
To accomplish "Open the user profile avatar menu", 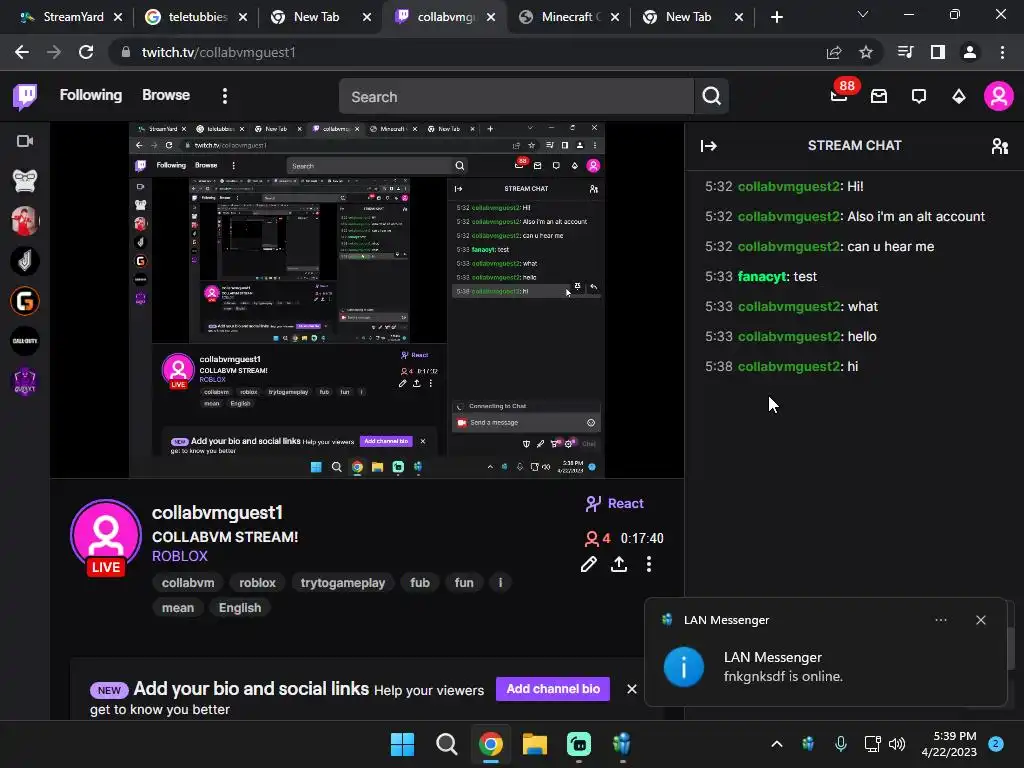I will (x=999, y=96).
